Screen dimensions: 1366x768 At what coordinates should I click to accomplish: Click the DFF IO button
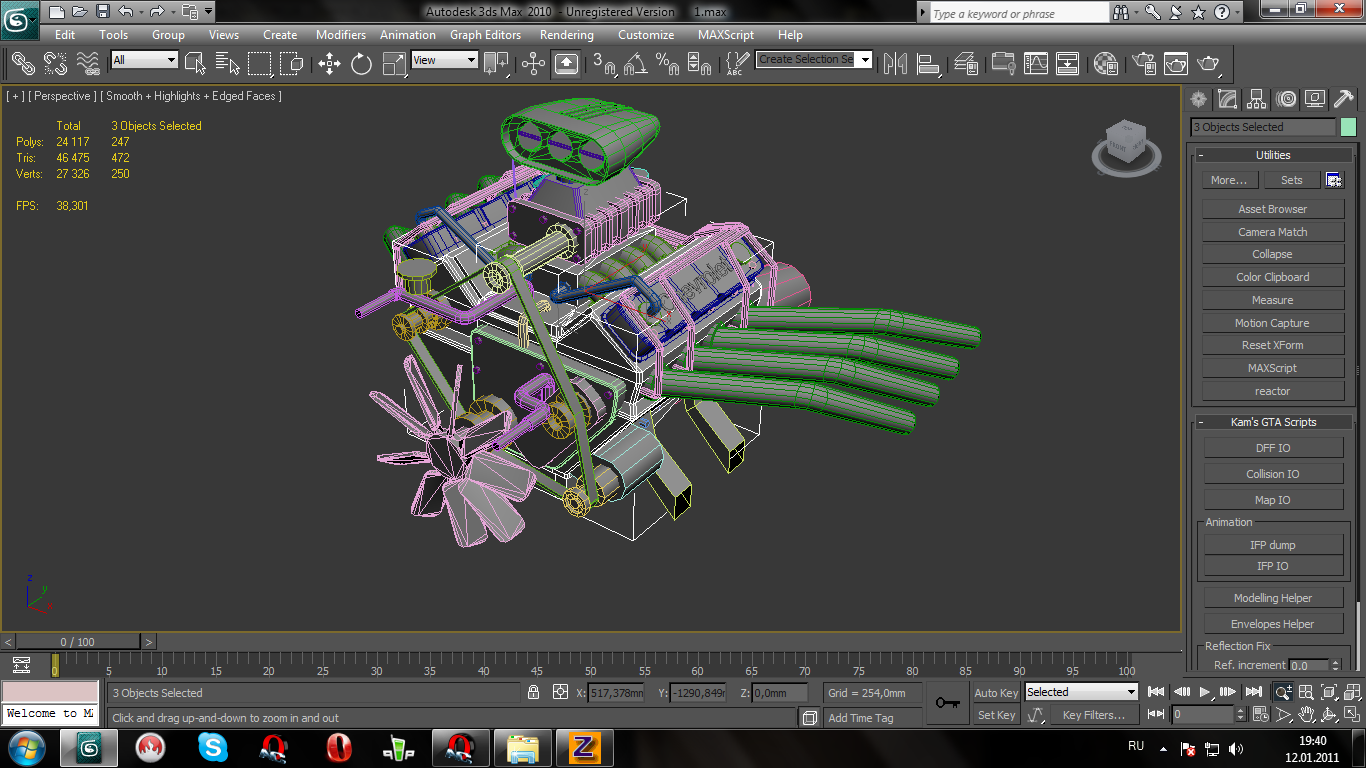pos(1272,448)
